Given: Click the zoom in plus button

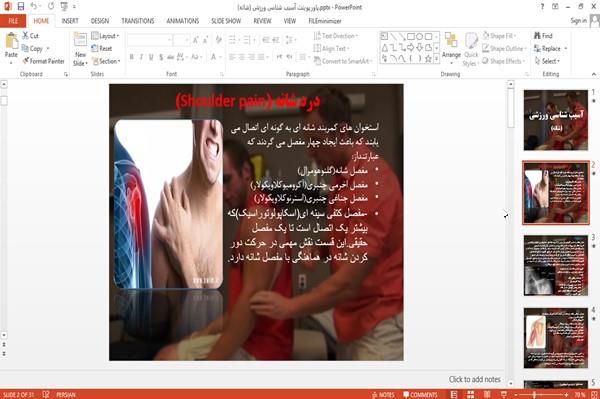Looking at the screenshot, I should (x=566, y=394).
